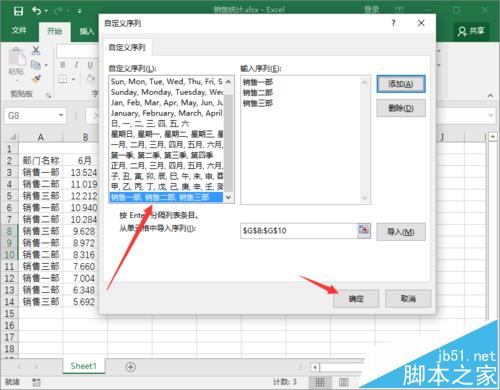Open the 文件 menu
The height and width of the screenshot is (390, 500).
tap(19, 31)
